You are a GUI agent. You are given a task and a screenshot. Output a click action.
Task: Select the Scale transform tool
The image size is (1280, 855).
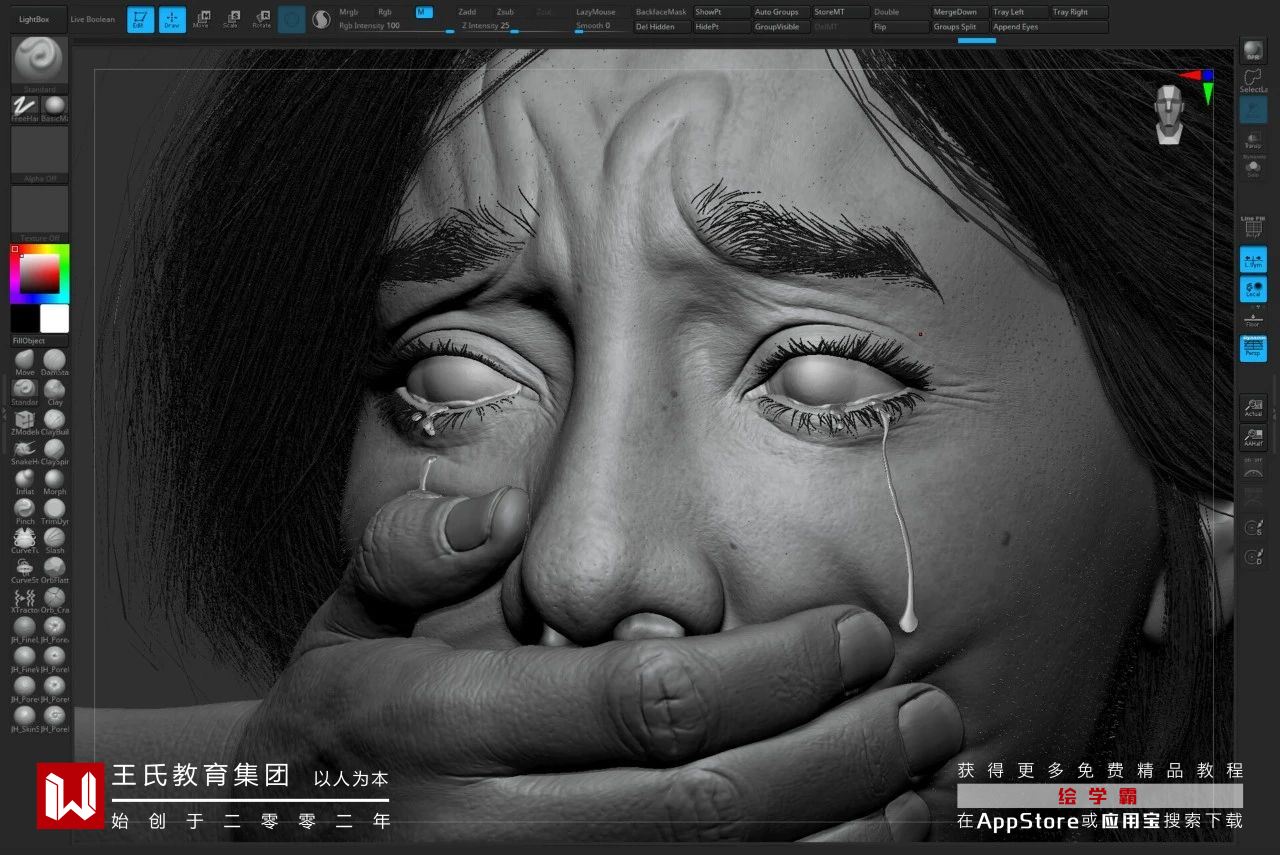point(232,19)
